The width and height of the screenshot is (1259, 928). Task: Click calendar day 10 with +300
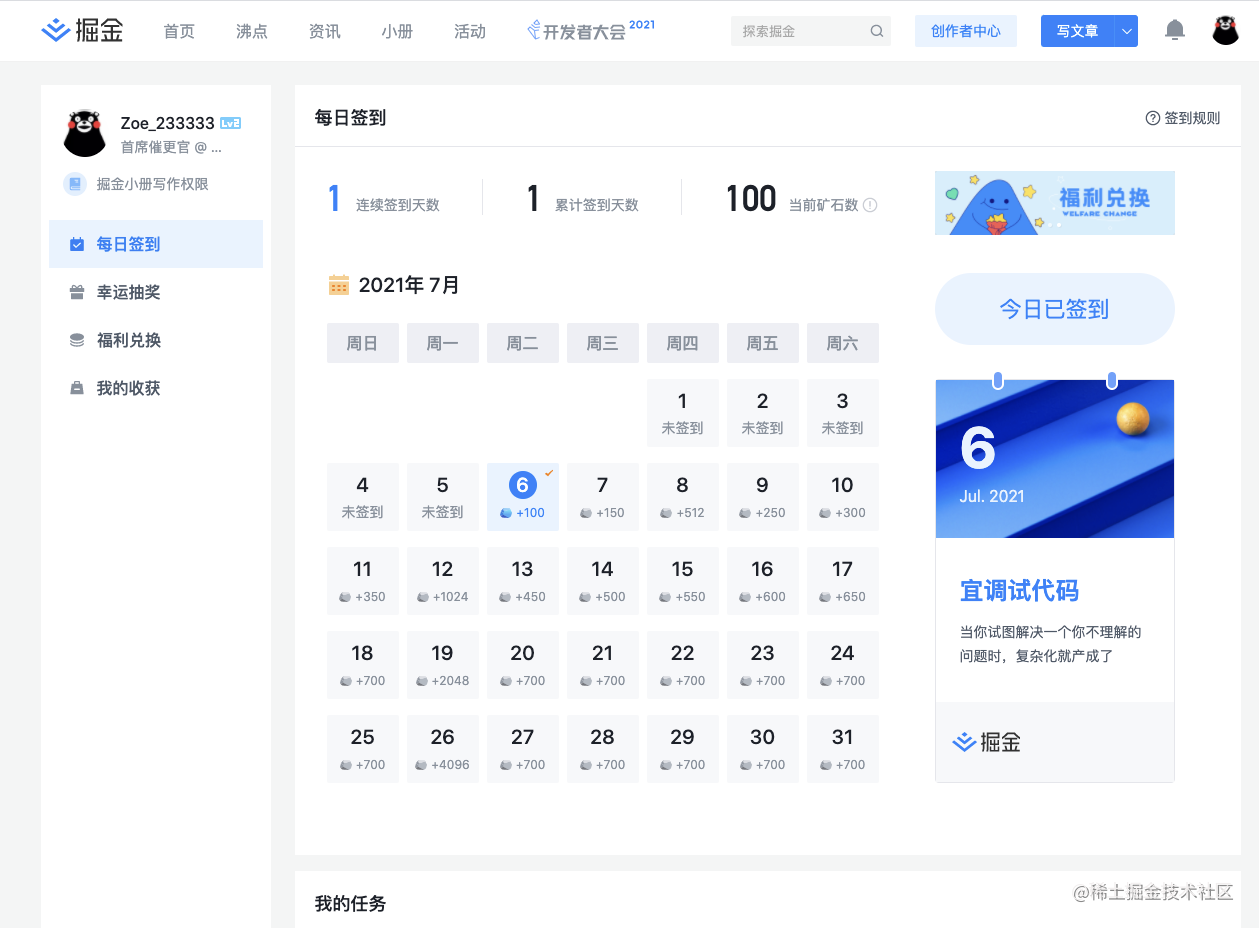(x=843, y=497)
